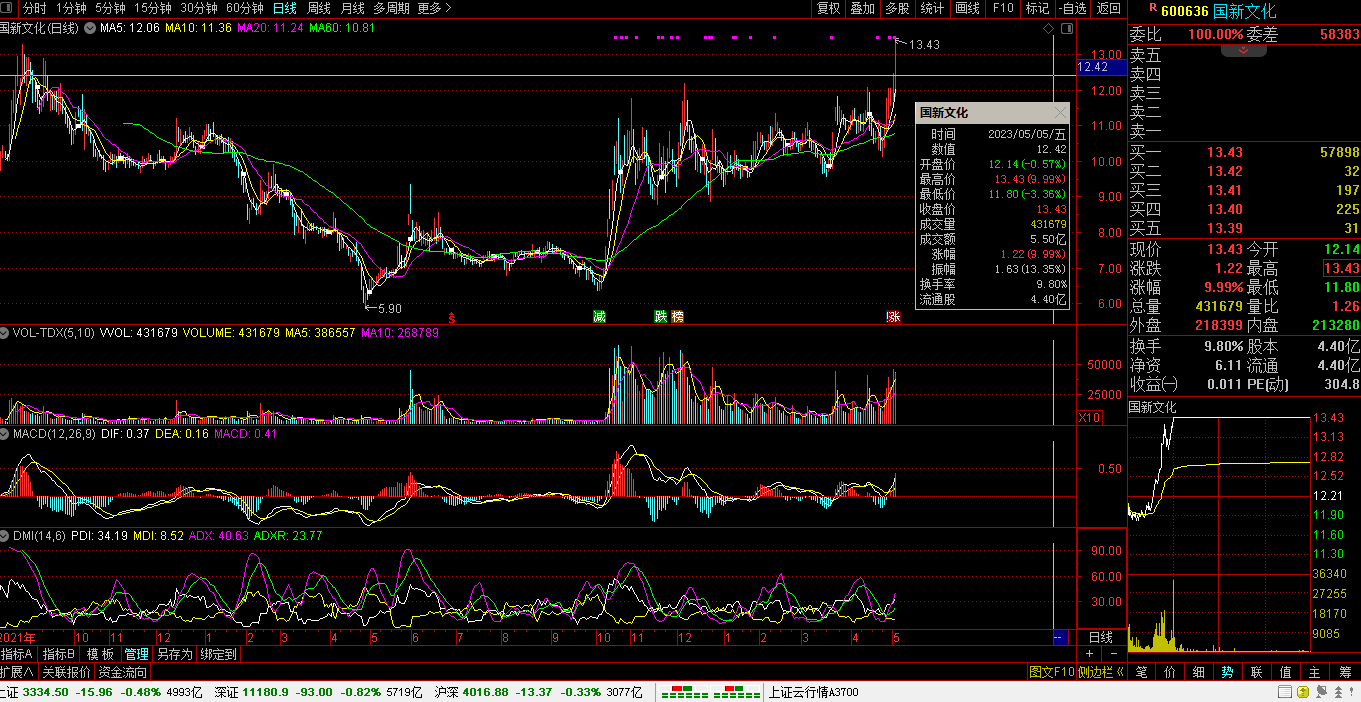The image size is (1361, 702).
Task: Switch to the 分时 view
Action: [34, 8]
